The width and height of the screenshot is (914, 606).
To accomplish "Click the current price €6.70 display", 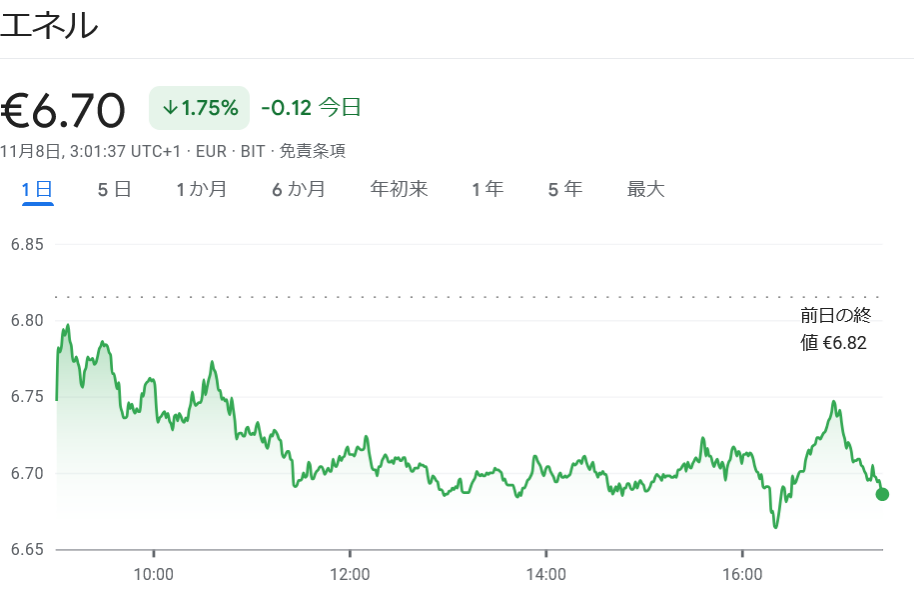I will tap(62, 108).
